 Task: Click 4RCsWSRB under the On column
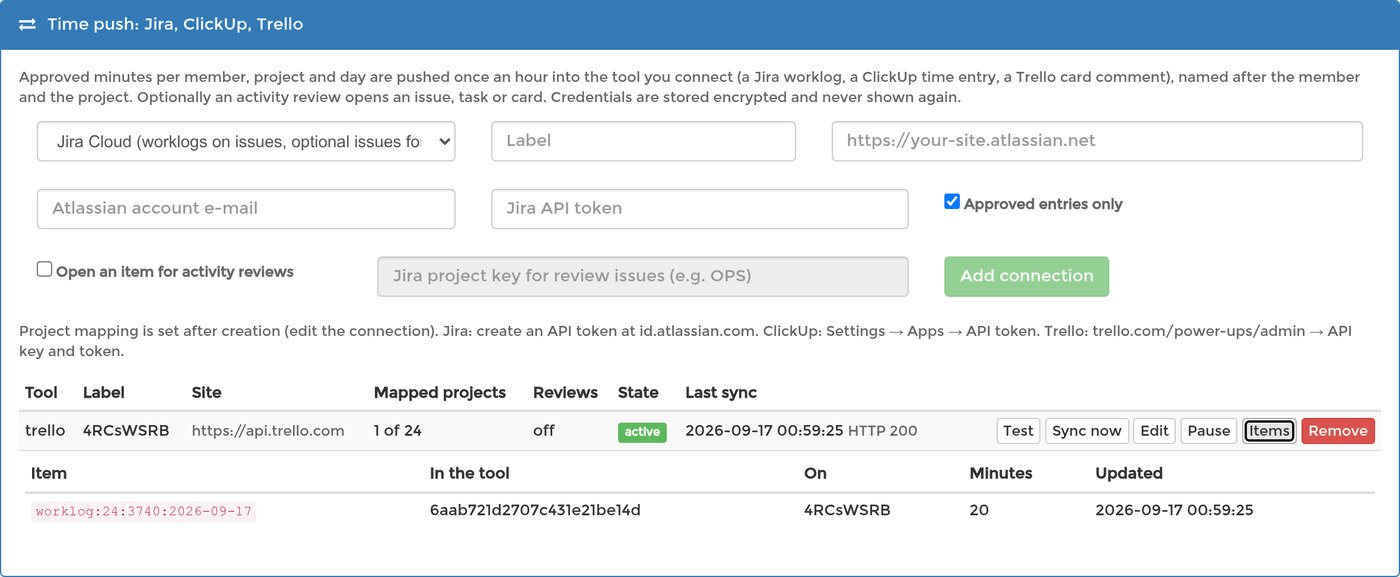(x=847, y=510)
